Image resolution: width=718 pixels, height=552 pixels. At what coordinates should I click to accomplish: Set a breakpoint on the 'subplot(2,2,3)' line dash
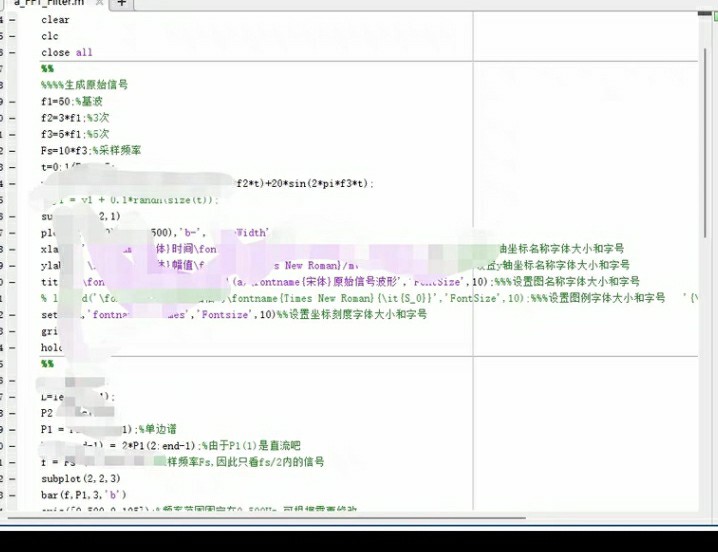tap(12, 479)
